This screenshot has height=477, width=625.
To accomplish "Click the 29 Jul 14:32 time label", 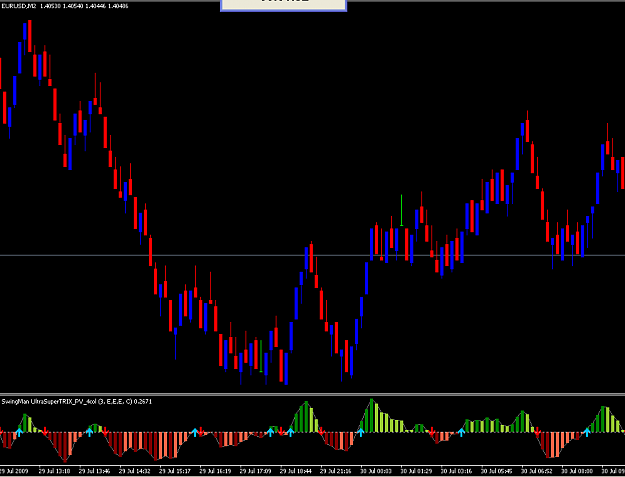I will 135,471.
